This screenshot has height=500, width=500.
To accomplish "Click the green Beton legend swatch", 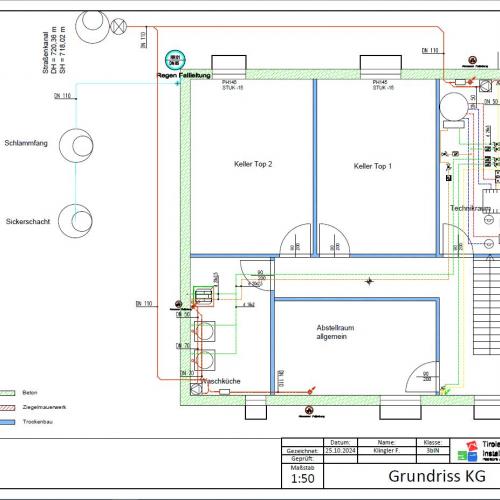I will click(x=7, y=393).
